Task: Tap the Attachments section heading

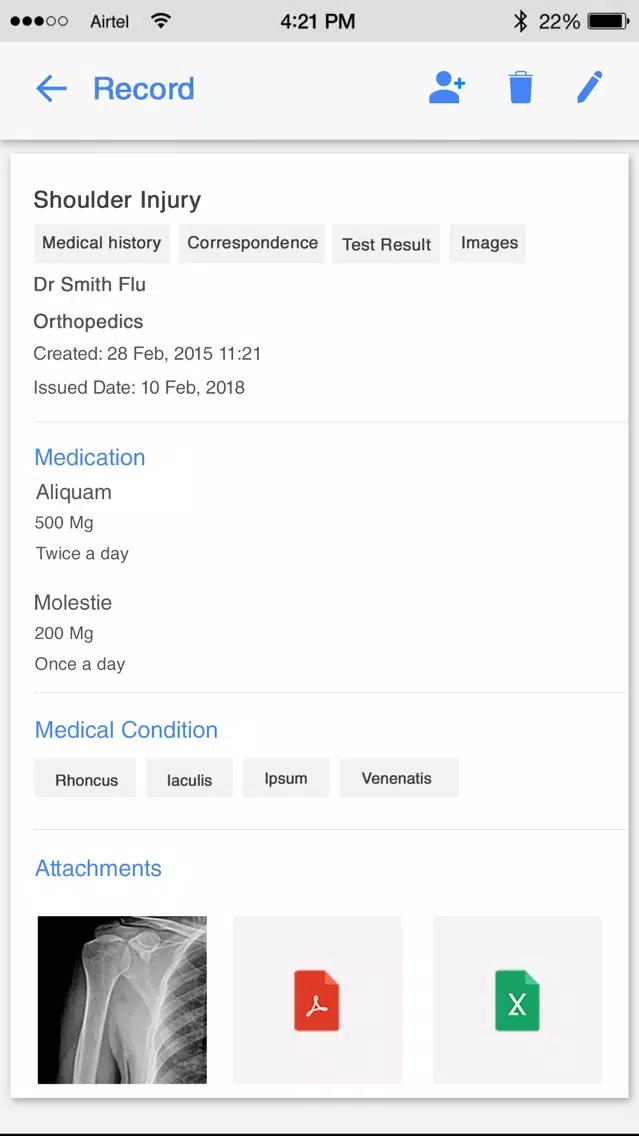Action: (99, 868)
